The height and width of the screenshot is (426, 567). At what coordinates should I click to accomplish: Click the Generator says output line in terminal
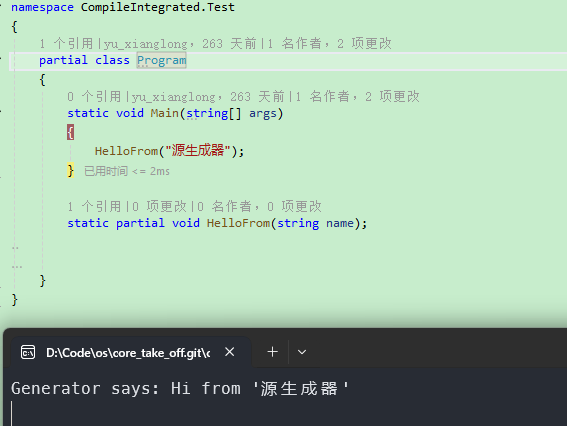point(180,389)
